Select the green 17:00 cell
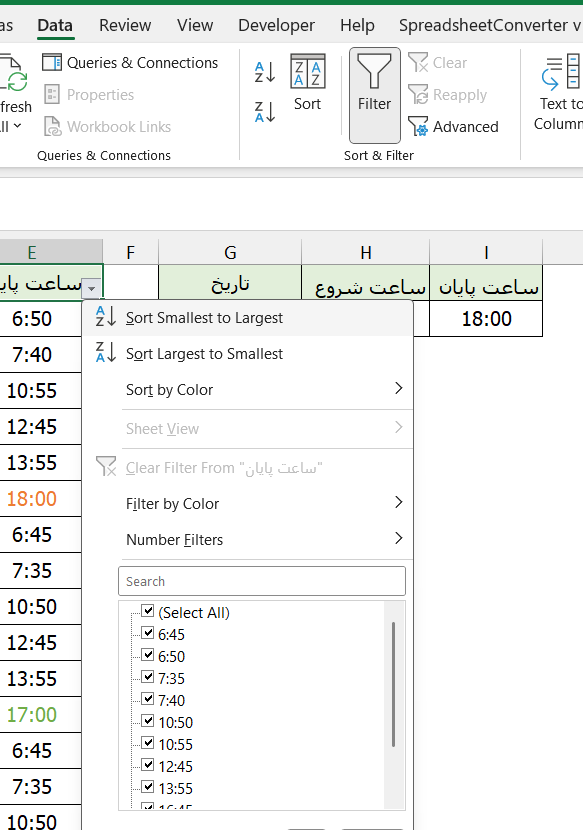The height and width of the screenshot is (830, 583). pos(40,715)
